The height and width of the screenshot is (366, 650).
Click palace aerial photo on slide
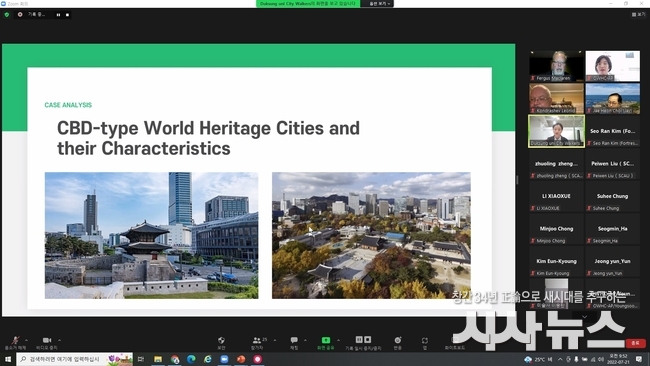click(371, 235)
